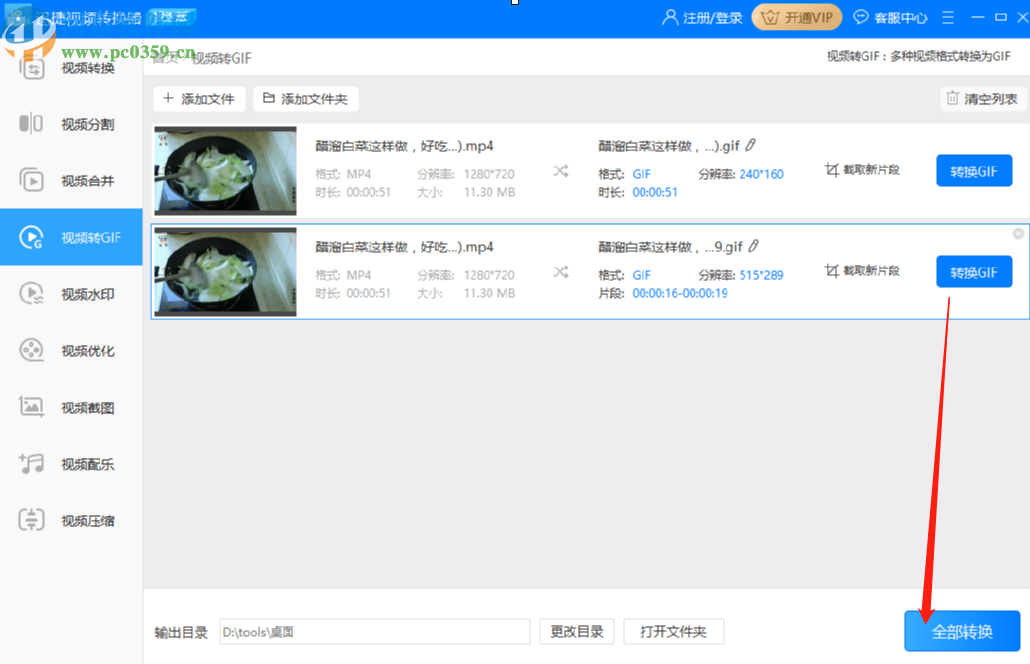
Task: Click the 开通VIP badge
Action: tap(797, 18)
